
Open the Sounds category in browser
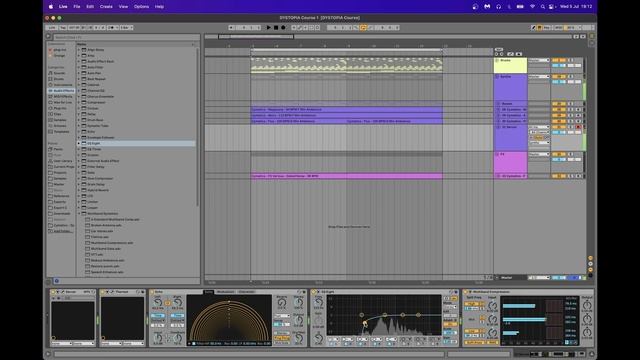pyautogui.click(x=60, y=73)
